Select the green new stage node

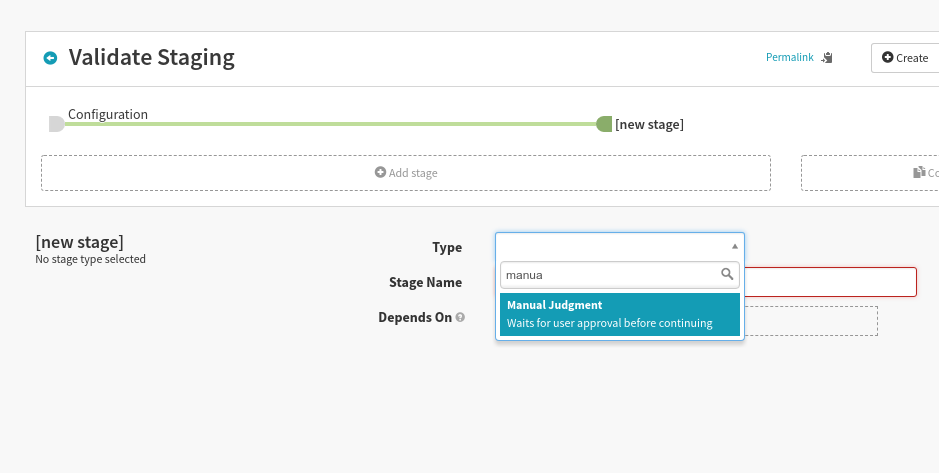[603, 124]
